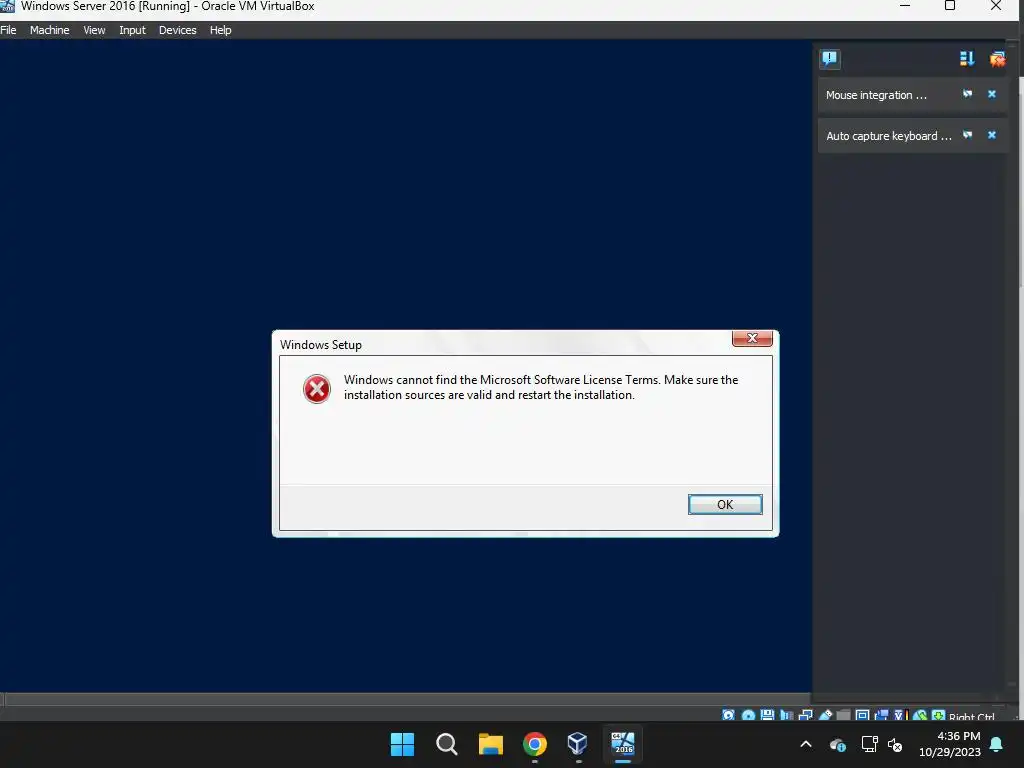Click the OneDrive tray icon
This screenshot has height=768, width=1024.
point(837,744)
